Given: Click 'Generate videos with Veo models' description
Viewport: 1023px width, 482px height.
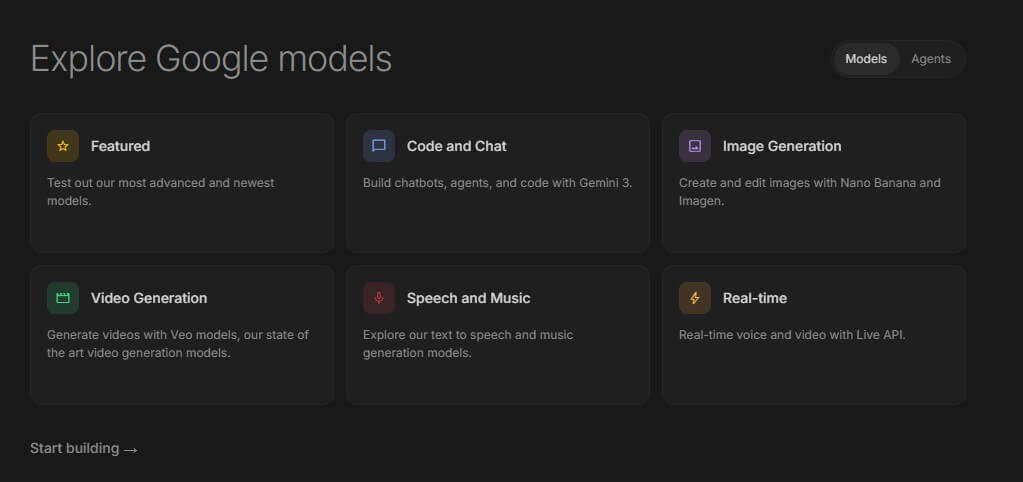Looking at the screenshot, I should click(178, 344).
